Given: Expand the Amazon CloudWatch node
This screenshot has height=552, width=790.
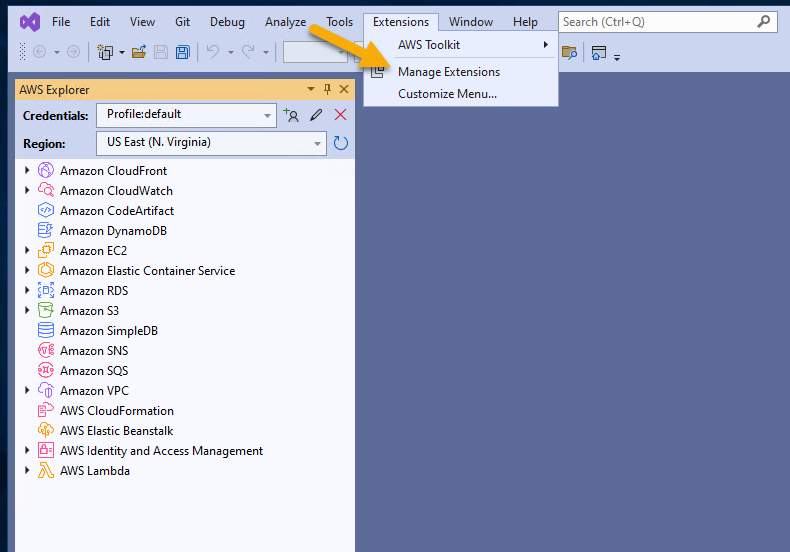Looking at the screenshot, I should (x=27, y=190).
